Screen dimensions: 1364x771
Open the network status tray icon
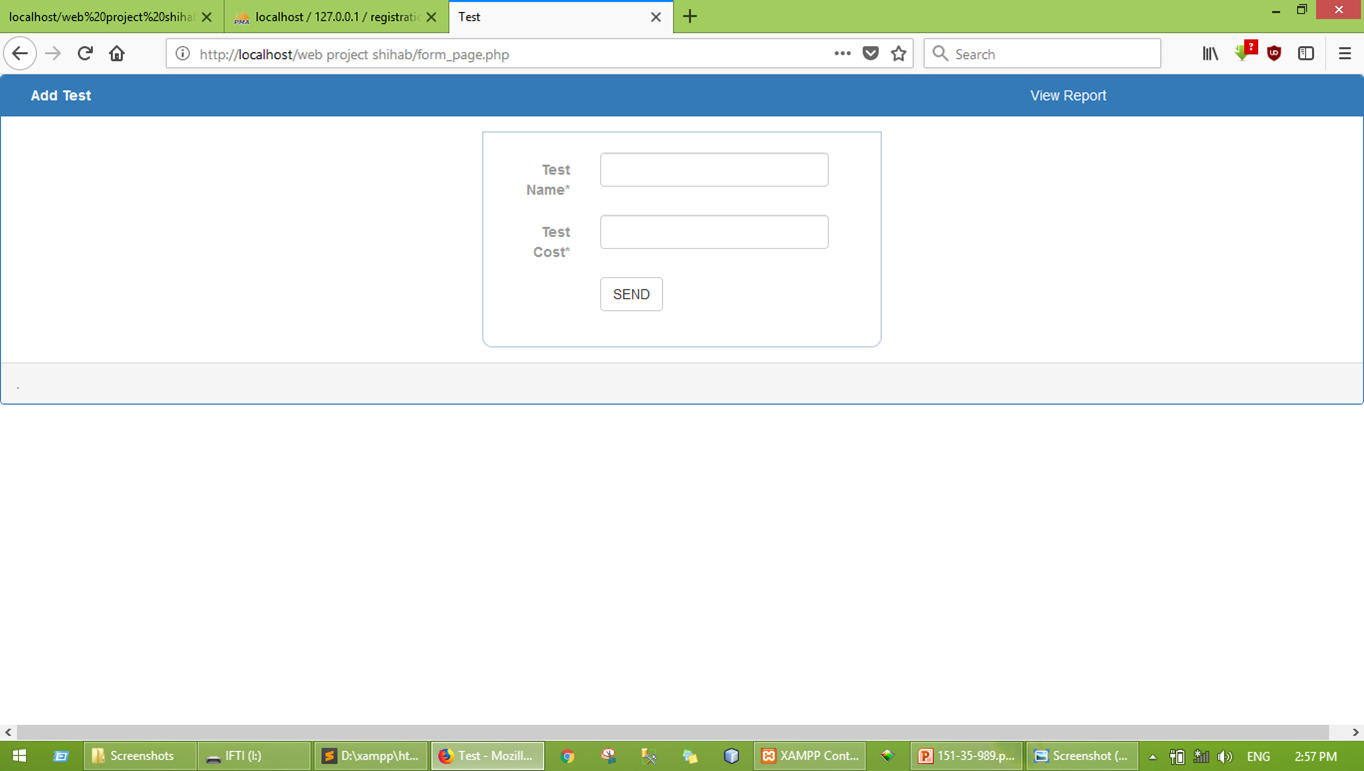[x=1200, y=756]
